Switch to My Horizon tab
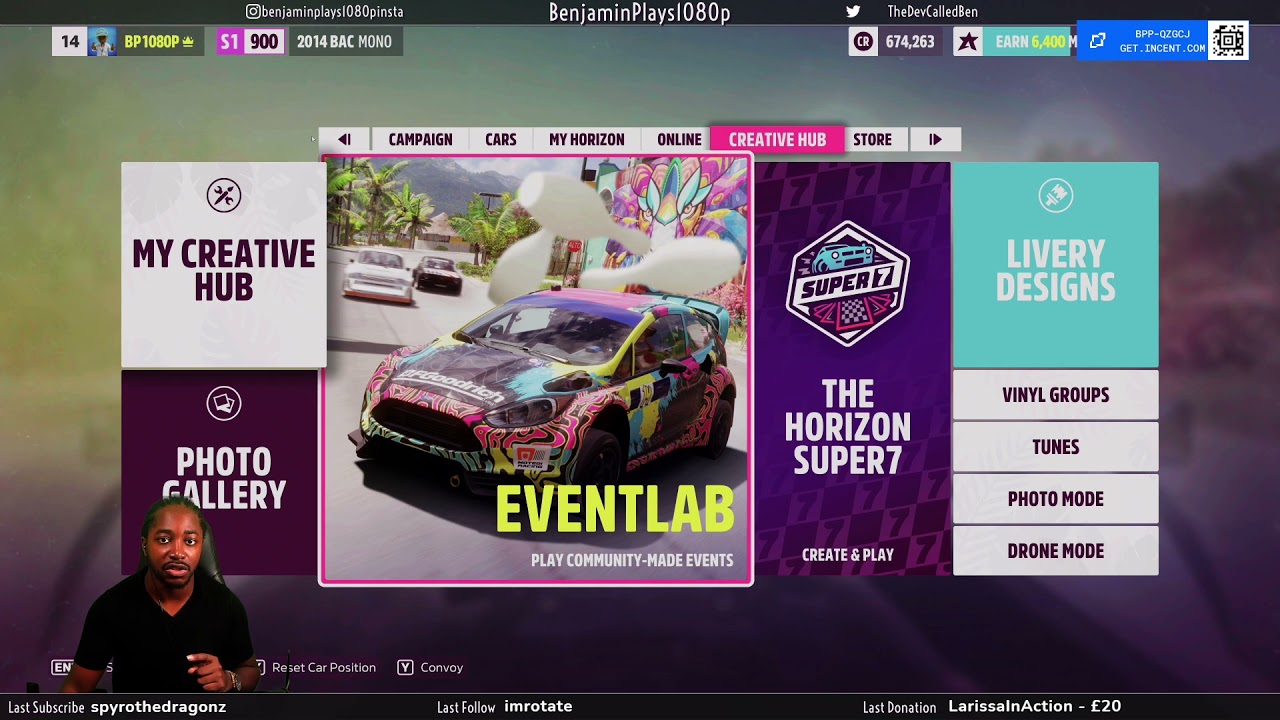The width and height of the screenshot is (1280, 720). click(587, 139)
